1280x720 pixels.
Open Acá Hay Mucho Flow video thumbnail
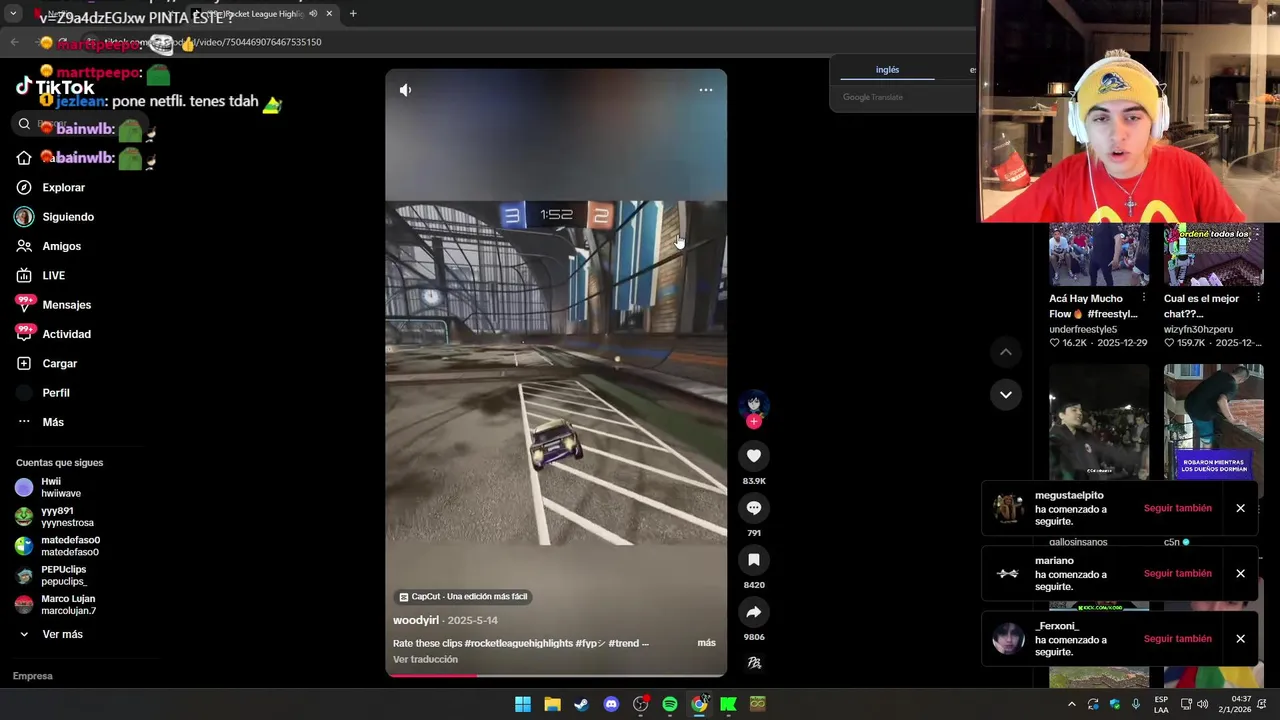click(1098, 255)
